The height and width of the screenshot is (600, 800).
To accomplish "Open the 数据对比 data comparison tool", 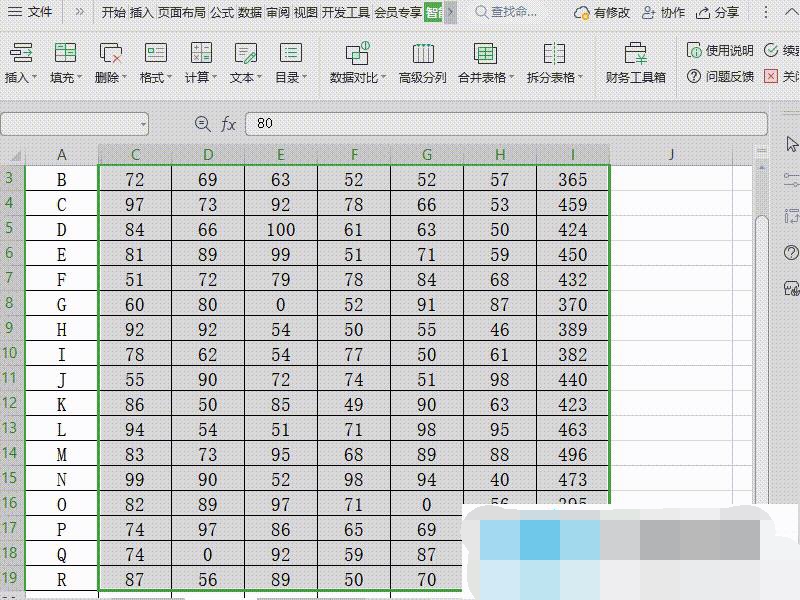I will coord(357,62).
